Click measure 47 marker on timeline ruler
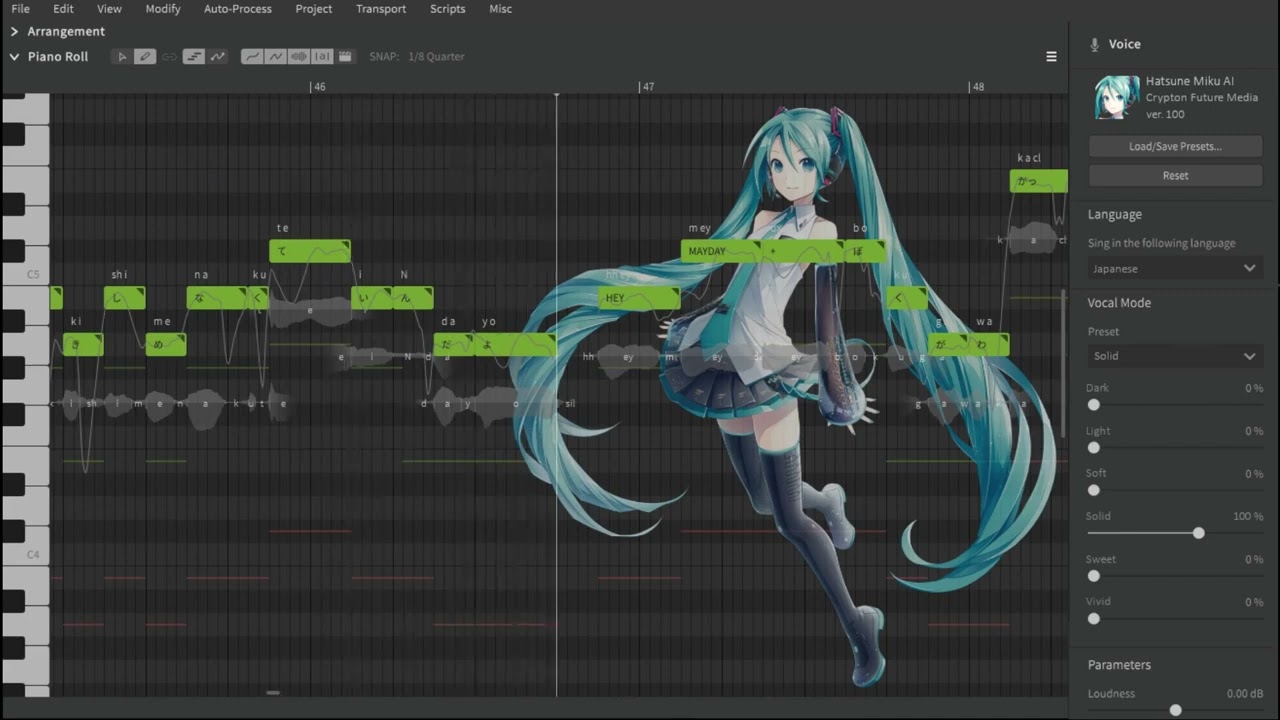Screen dimensions: 1280x720 [x=647, y=87]
